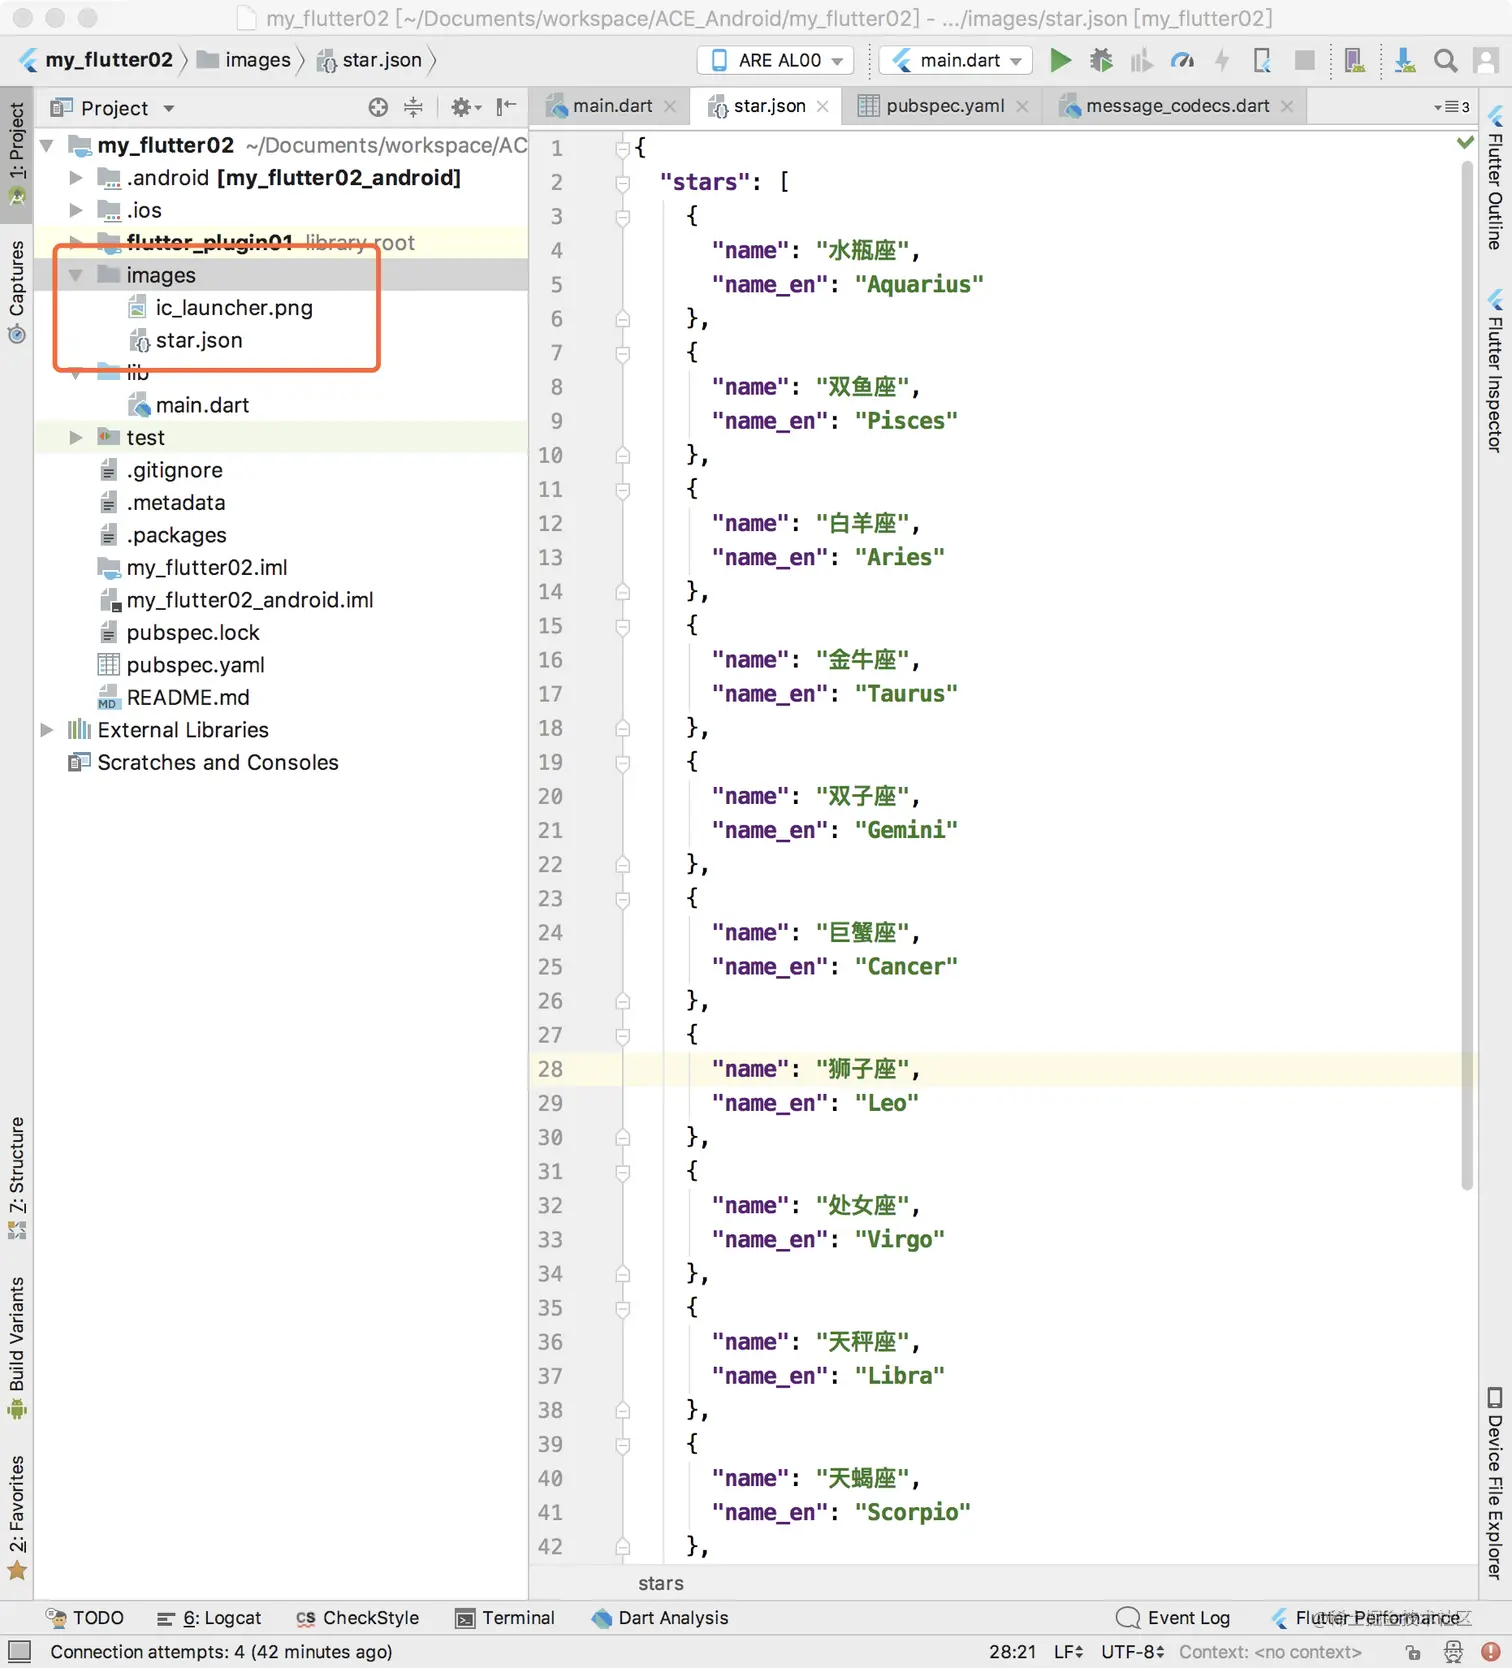The width and height of the screenshot is (1512, 1668).
Task: Click images breadcrumb in navigation bar
Action: point(244,60)
